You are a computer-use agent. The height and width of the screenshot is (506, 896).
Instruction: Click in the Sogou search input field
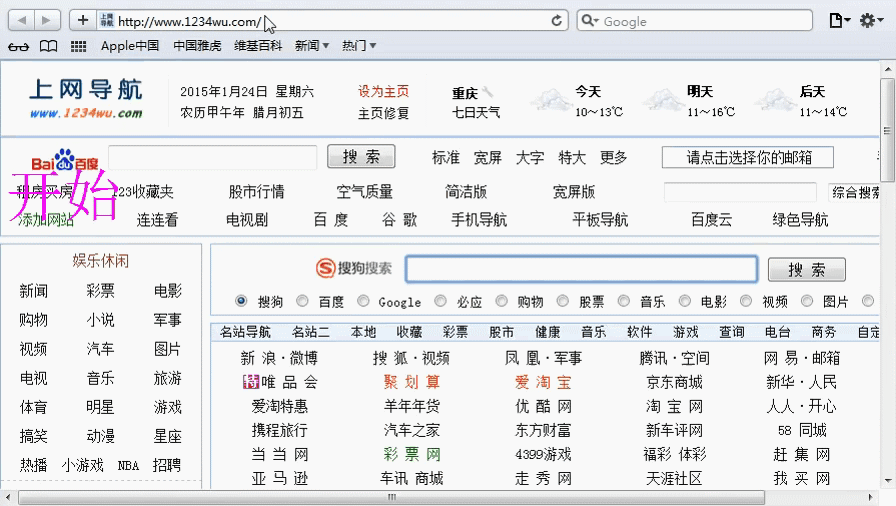pyautogui.click(x=582, y=269)
